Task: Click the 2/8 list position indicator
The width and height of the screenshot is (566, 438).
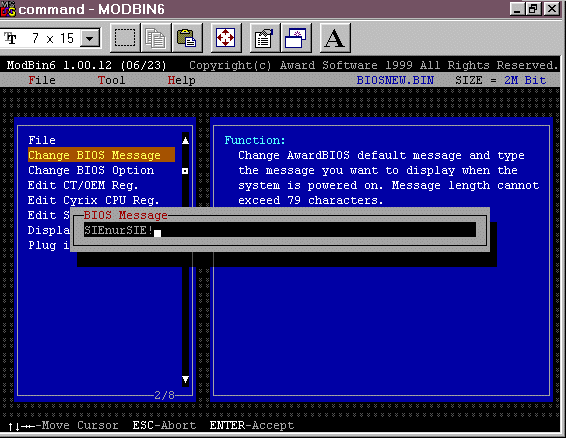Action: [165, 395]
